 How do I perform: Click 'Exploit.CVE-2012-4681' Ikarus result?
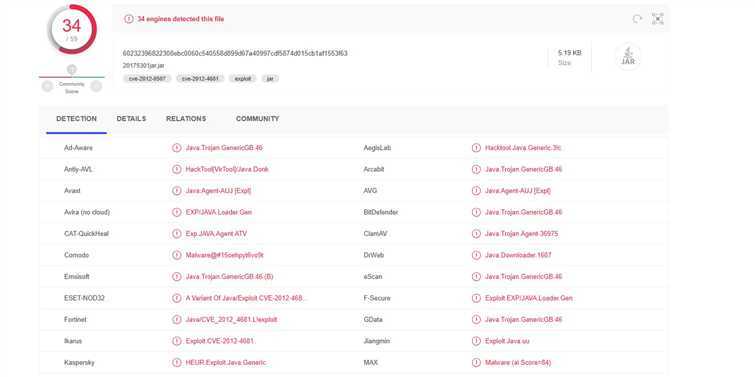pos(220,341)
